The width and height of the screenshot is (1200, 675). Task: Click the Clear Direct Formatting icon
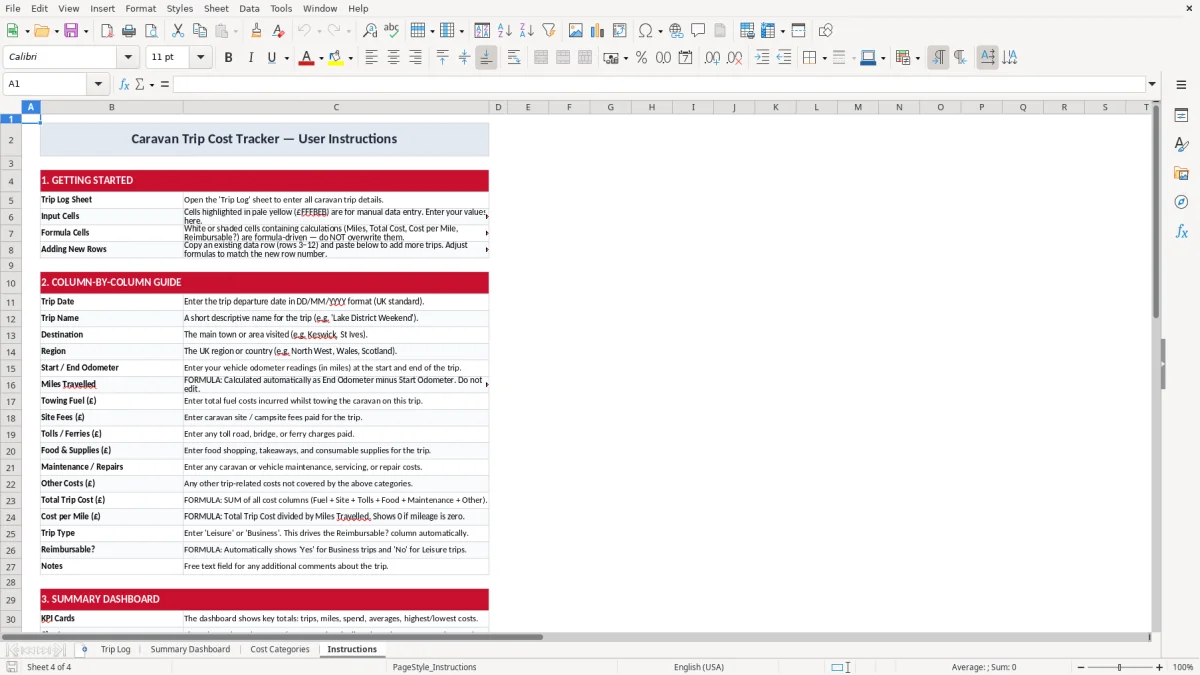(278, 31)
